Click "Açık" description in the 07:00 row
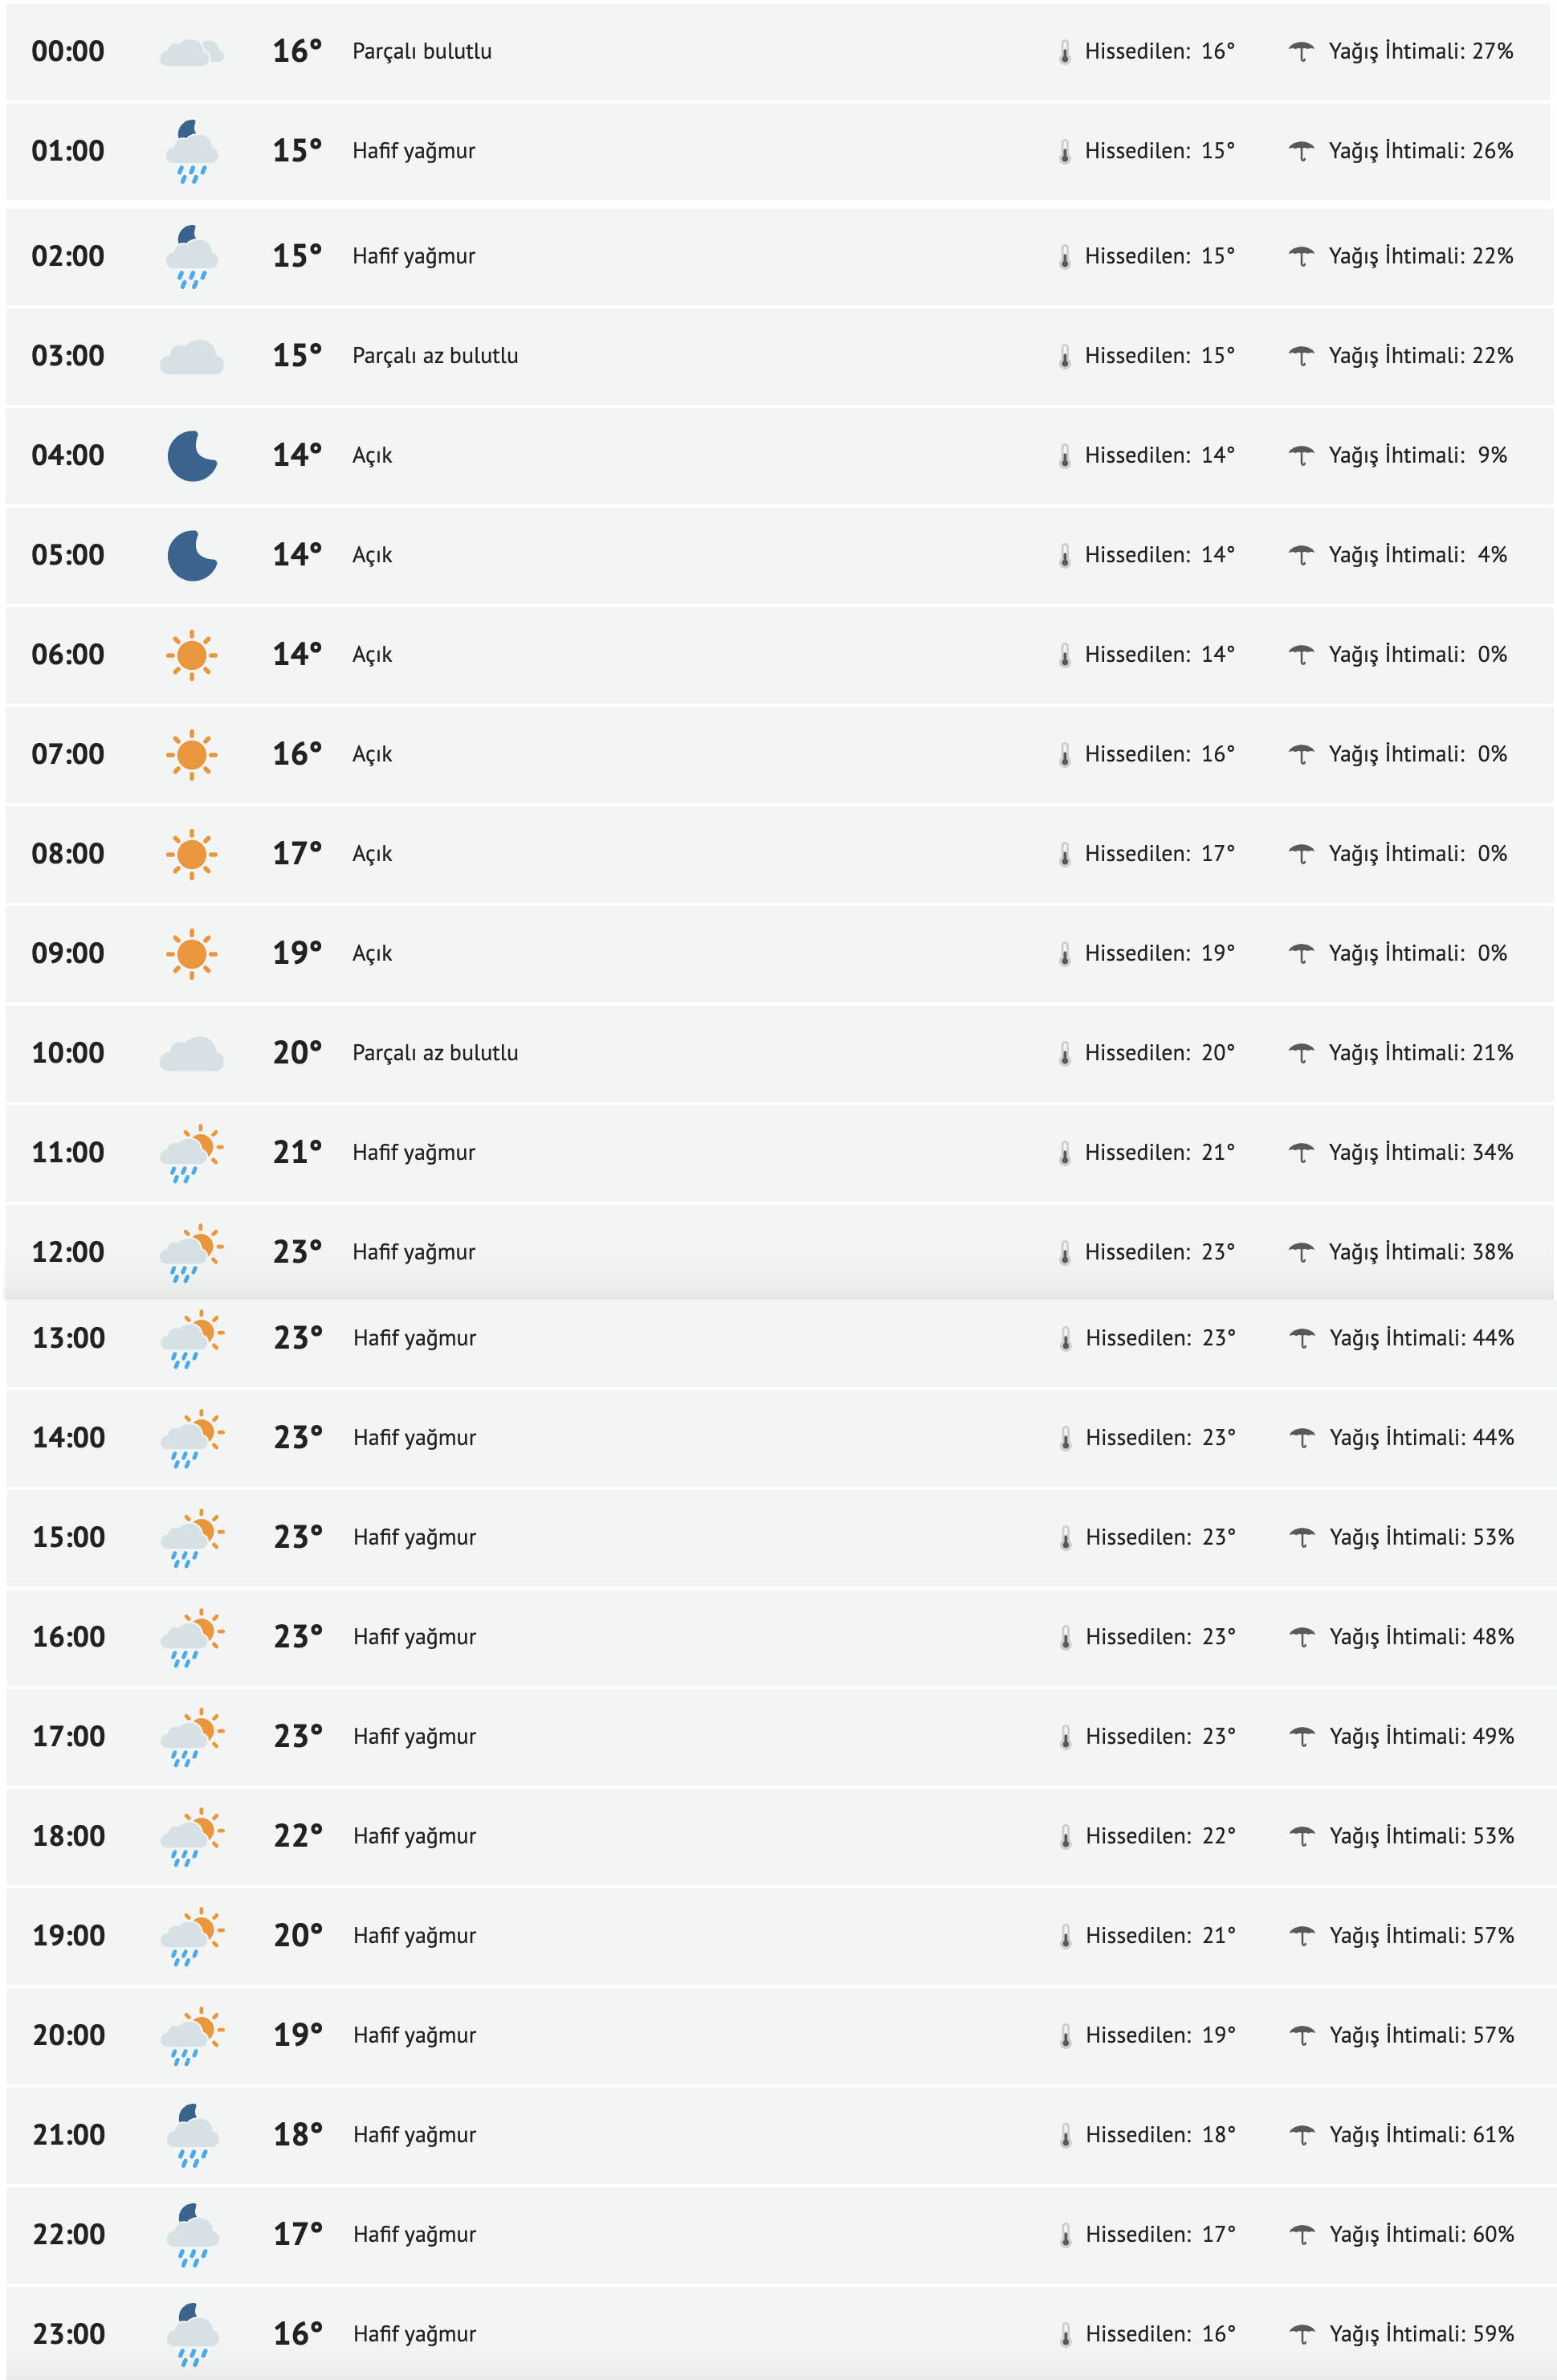Viewport: 1557px width, 2380px height. click(x=372, y=755)
